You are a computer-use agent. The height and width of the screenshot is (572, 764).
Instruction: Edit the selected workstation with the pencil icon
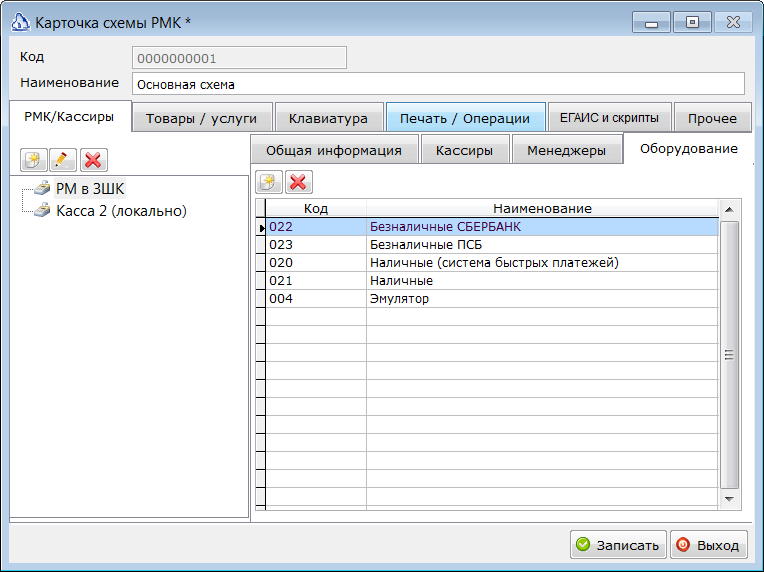pyautogui.click(x=63, y=160)
